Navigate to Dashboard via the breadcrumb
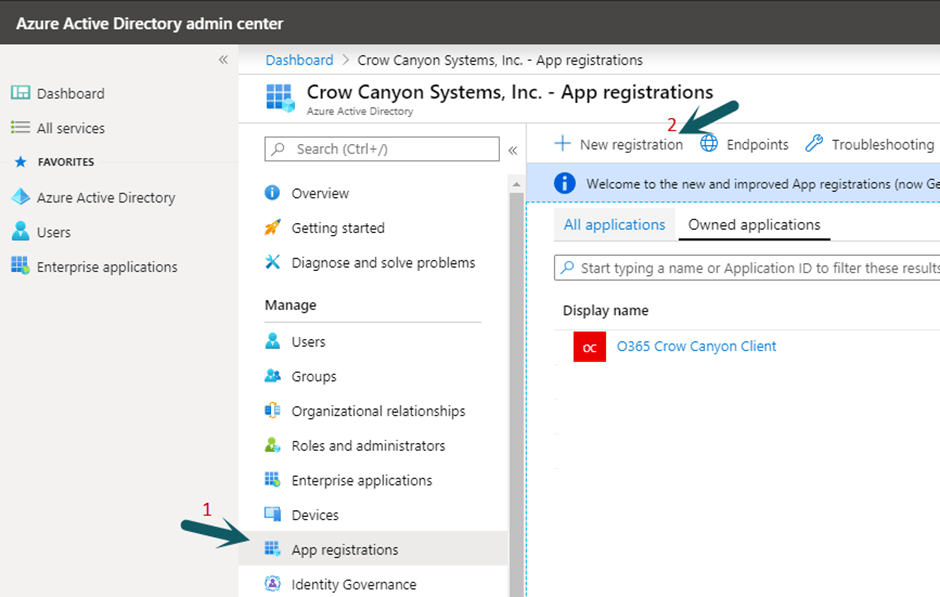The width and height of the screenshot is (940, 597). (299, 60)
